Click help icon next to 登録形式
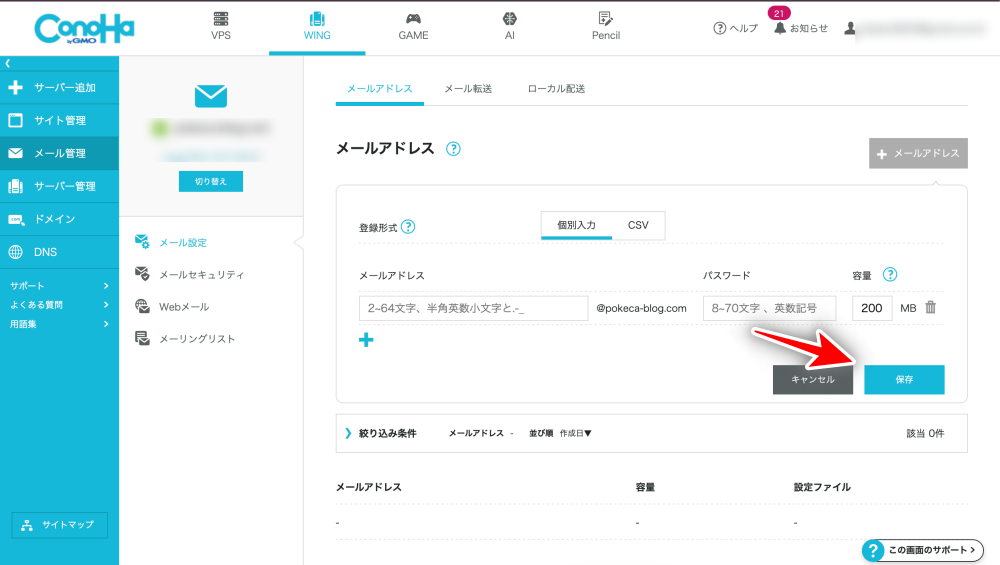Screen dimensions: 1000x565 [408, 227]
